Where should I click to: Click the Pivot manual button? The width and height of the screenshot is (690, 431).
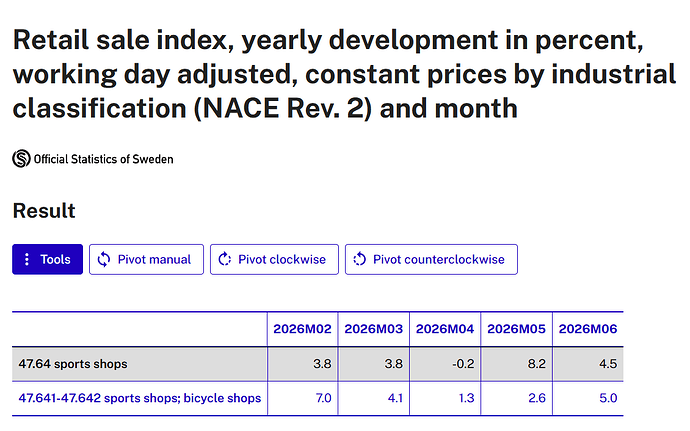(x=147, y=259)
